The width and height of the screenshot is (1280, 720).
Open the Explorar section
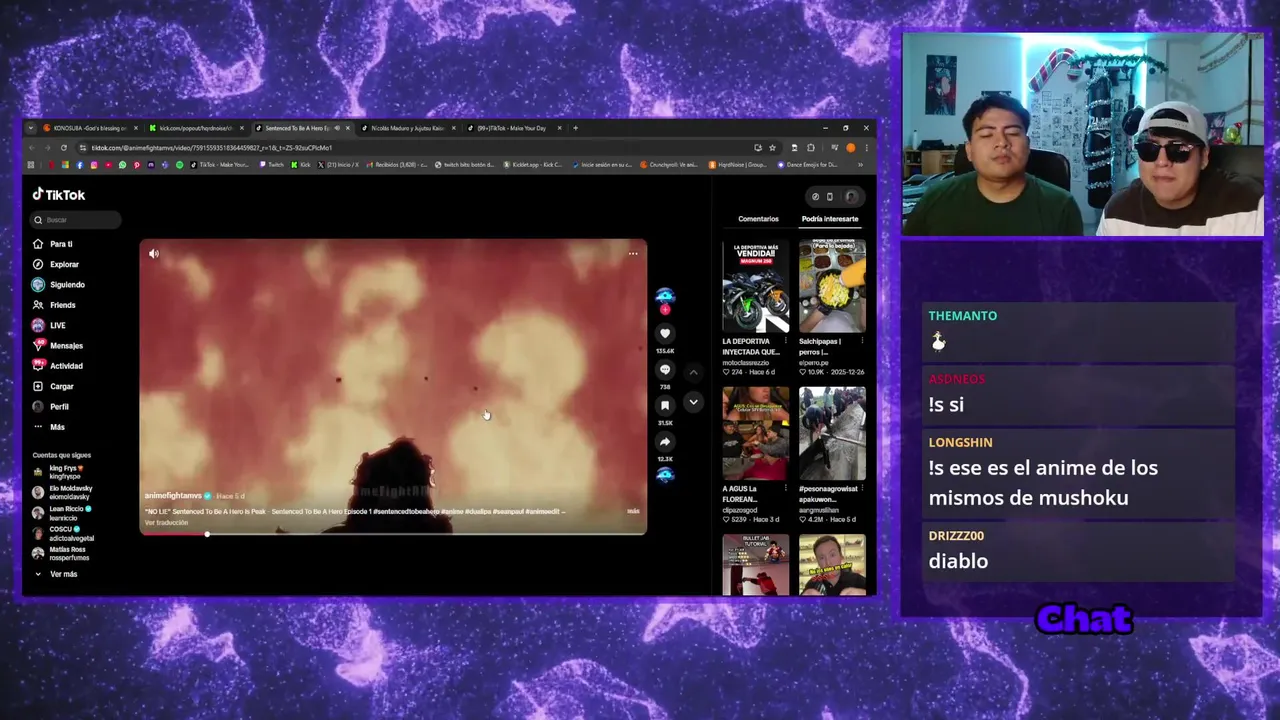pos(56,264)
